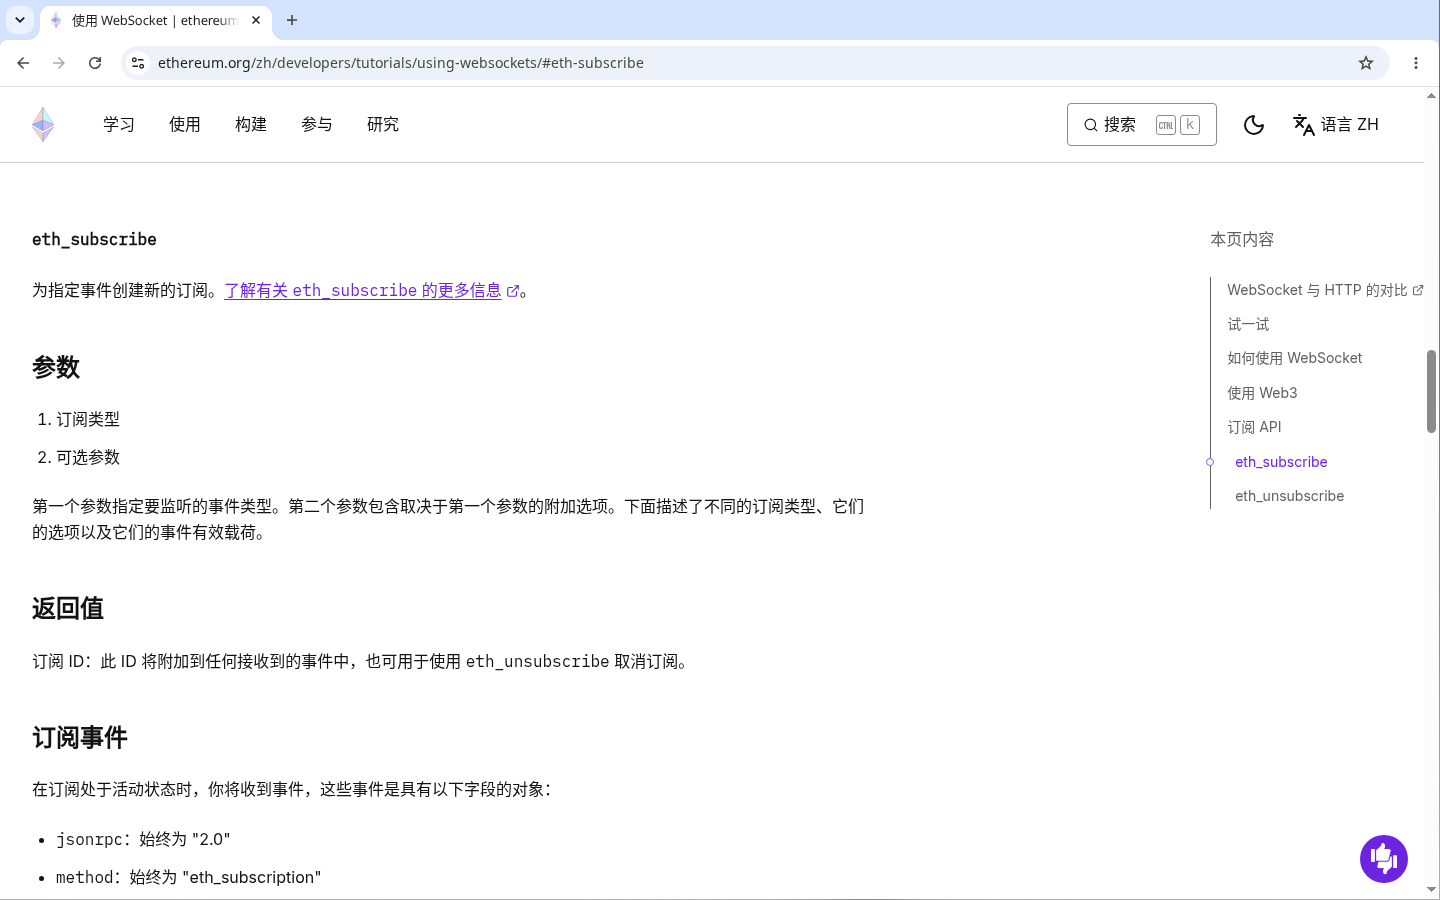Open the 语言 ZH language selector
The image size is (1440, 900).
click(1336, 125)
